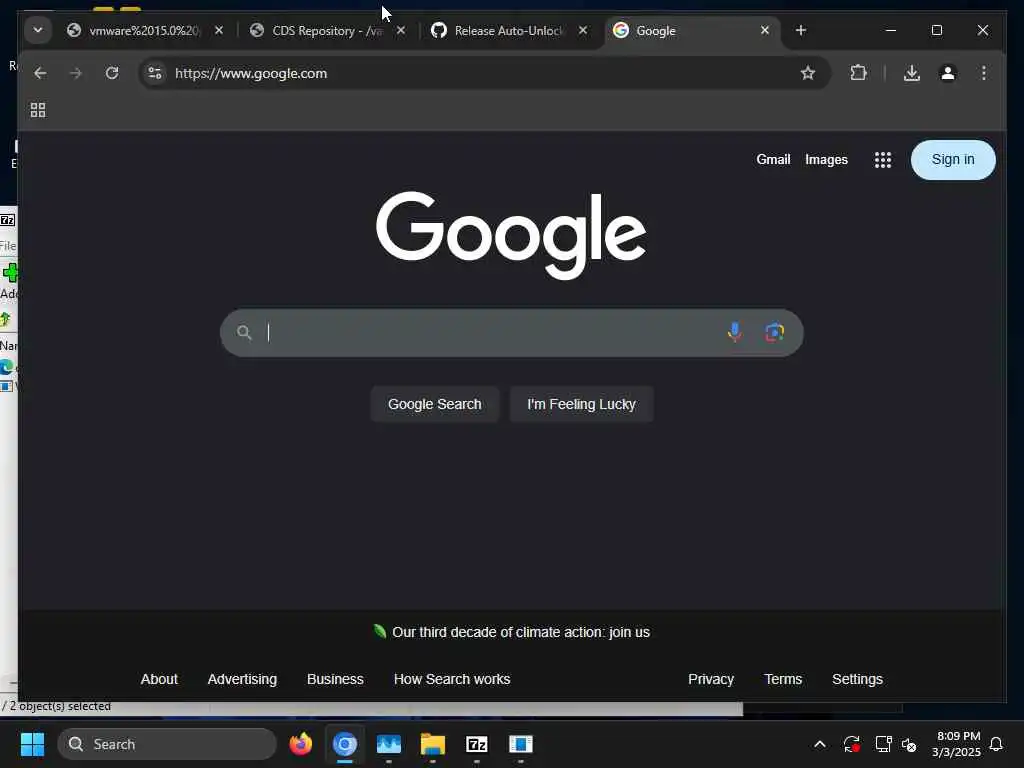
Task: Close the Release Auto-Unlock tab
Action: point(583,30)
